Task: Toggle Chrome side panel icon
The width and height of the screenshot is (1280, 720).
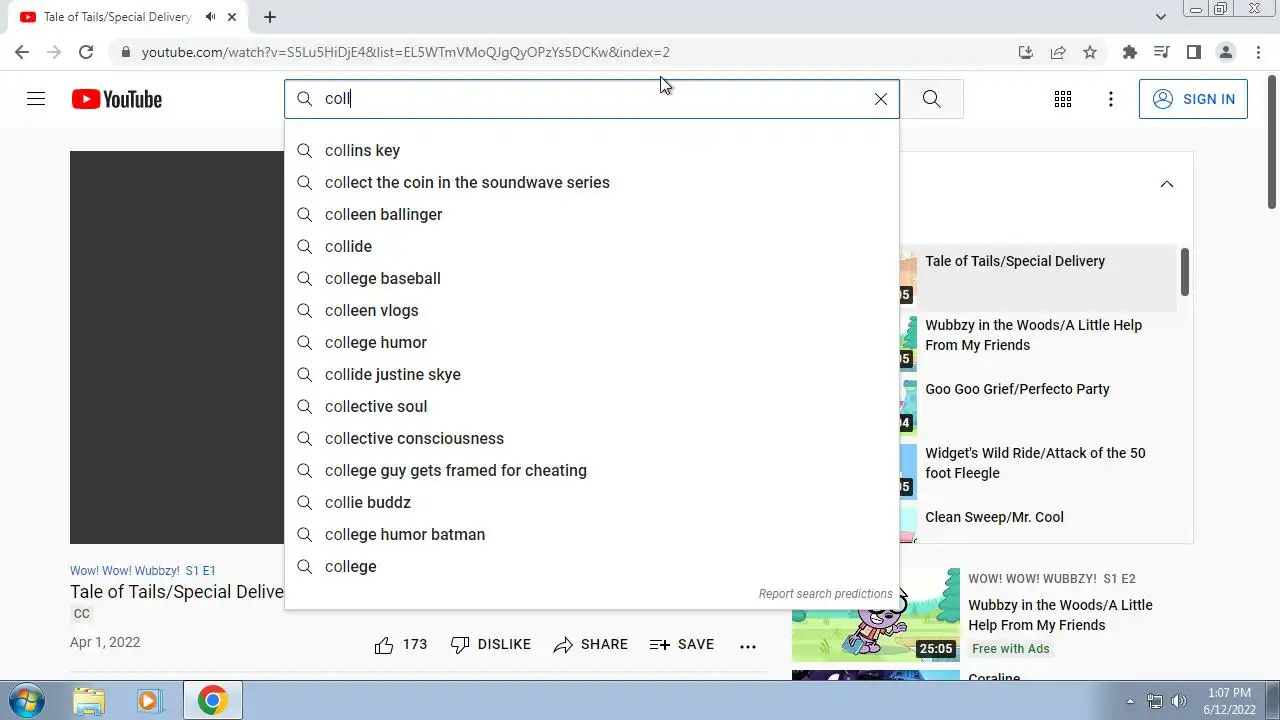Action: pos(1193,52)
